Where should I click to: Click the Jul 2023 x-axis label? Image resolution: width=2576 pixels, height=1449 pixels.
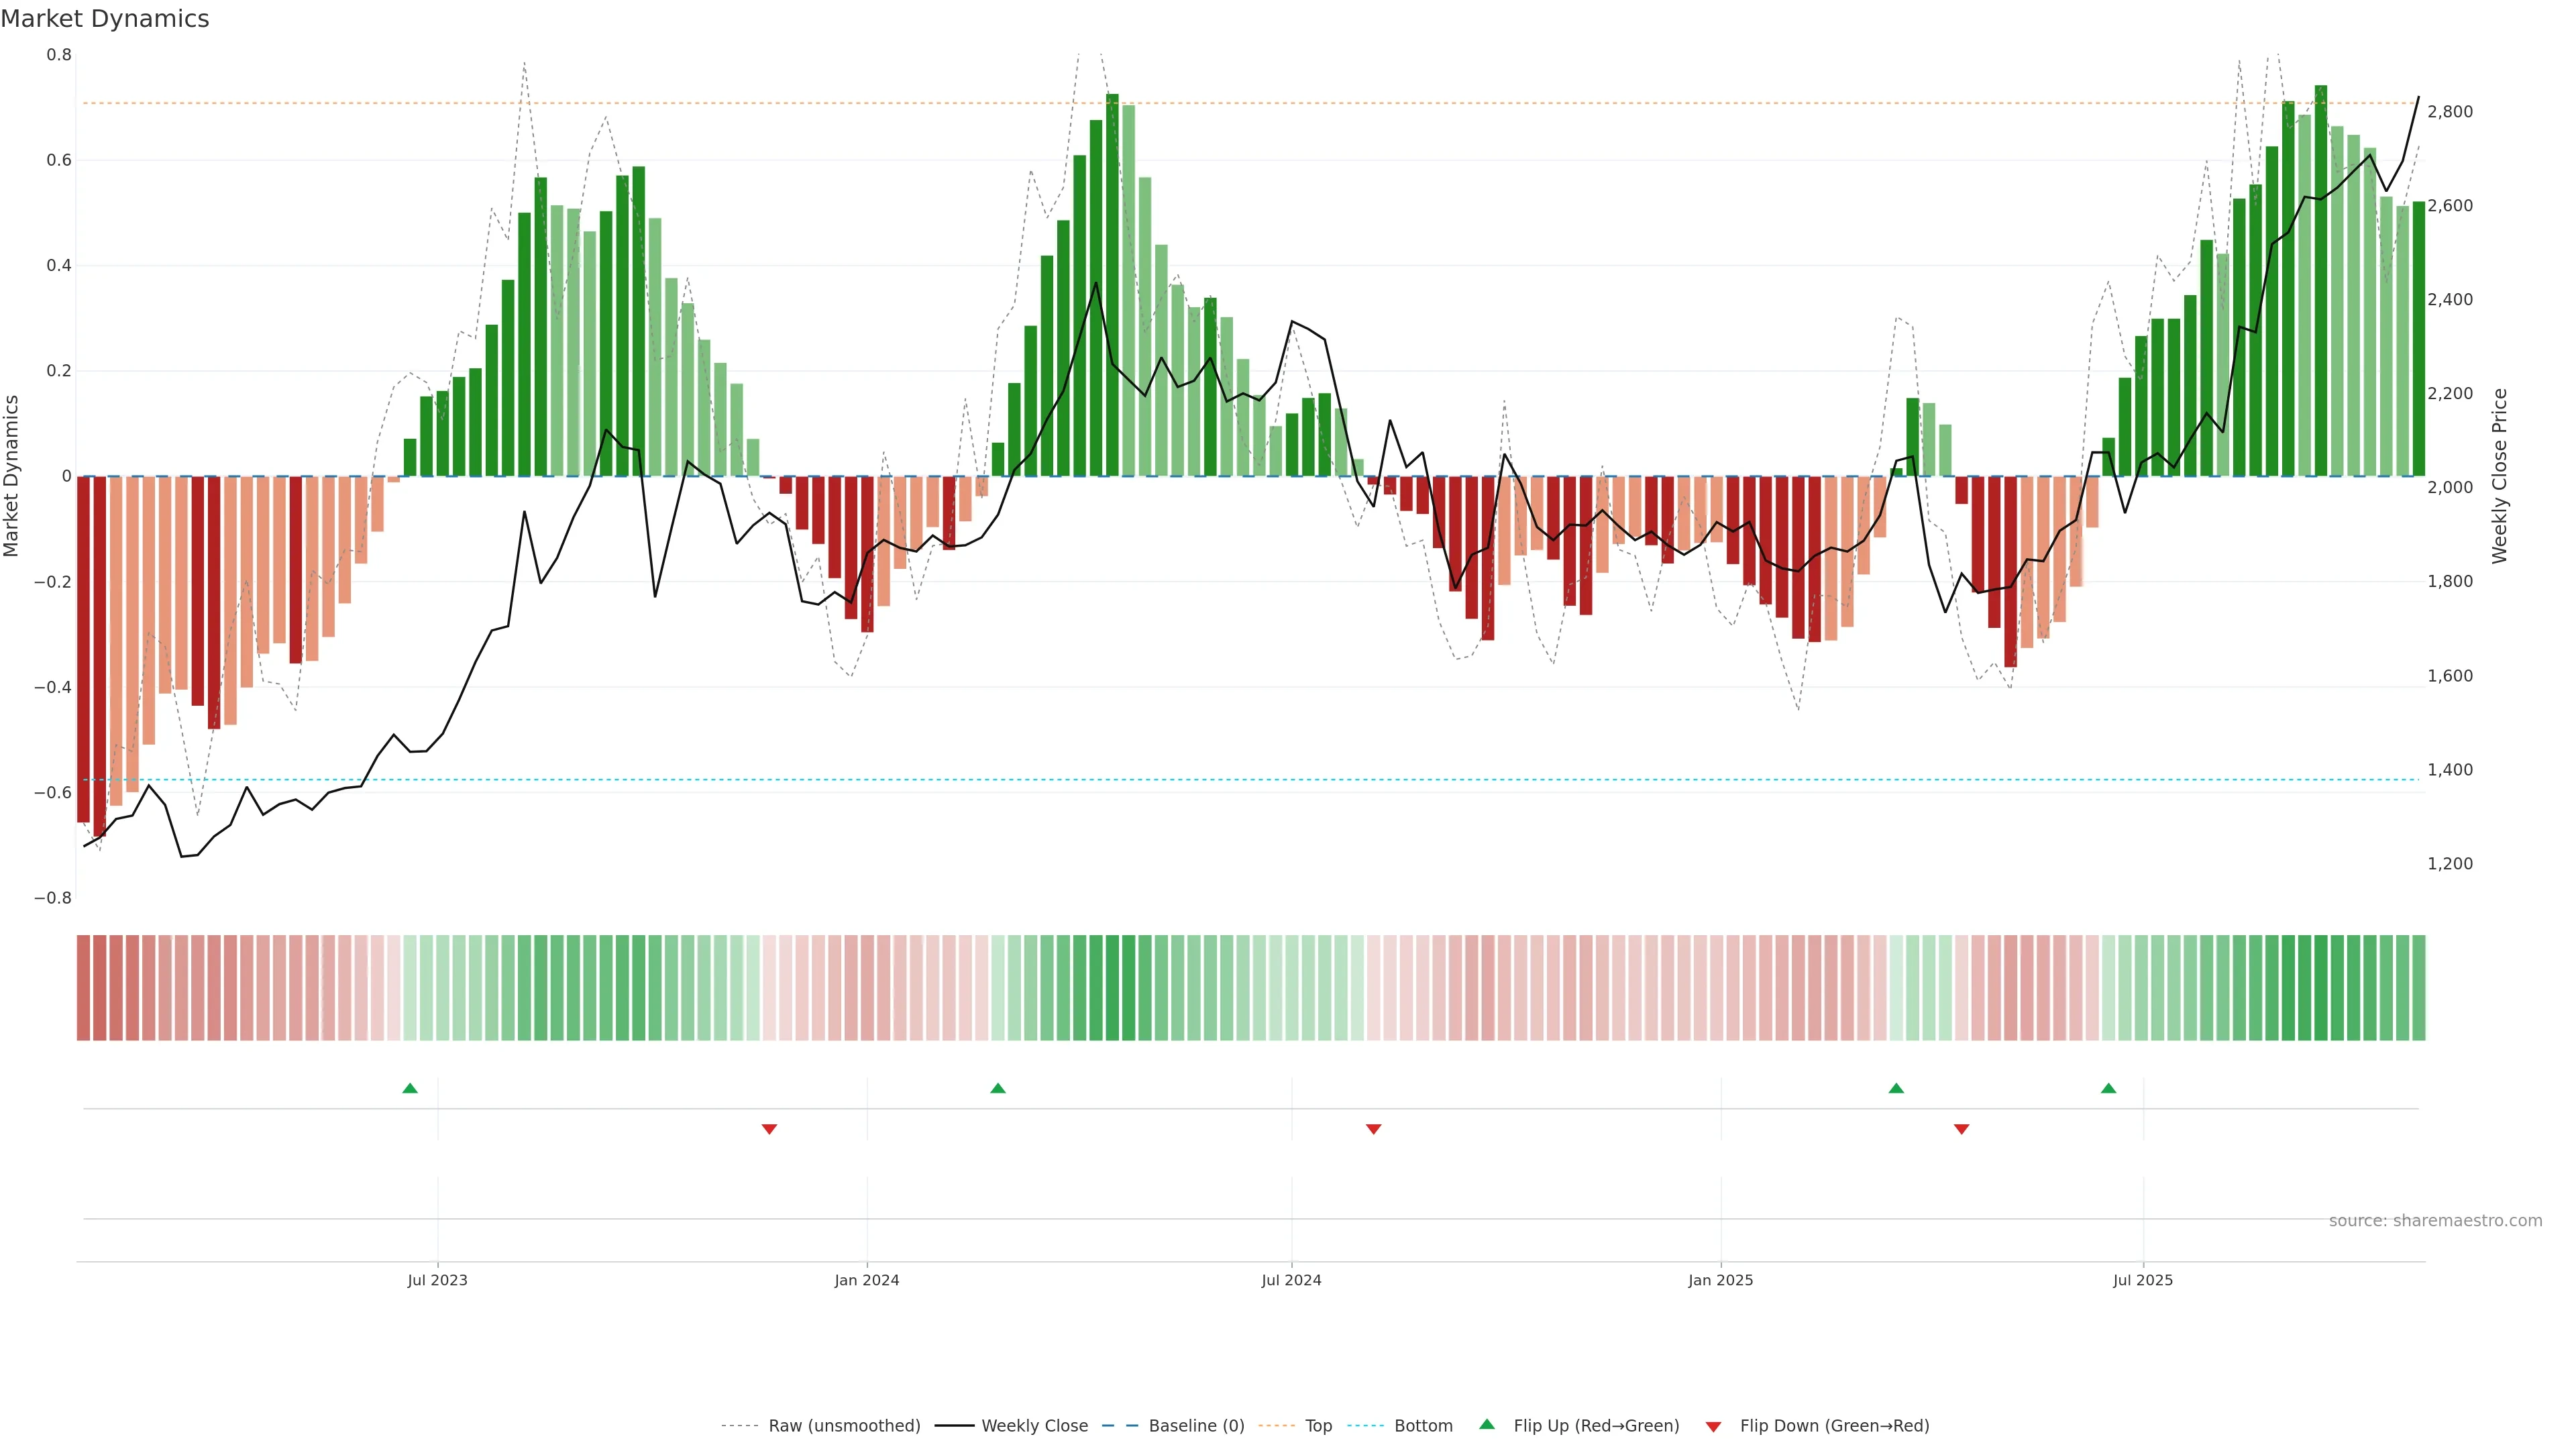tap(437, 1280)
